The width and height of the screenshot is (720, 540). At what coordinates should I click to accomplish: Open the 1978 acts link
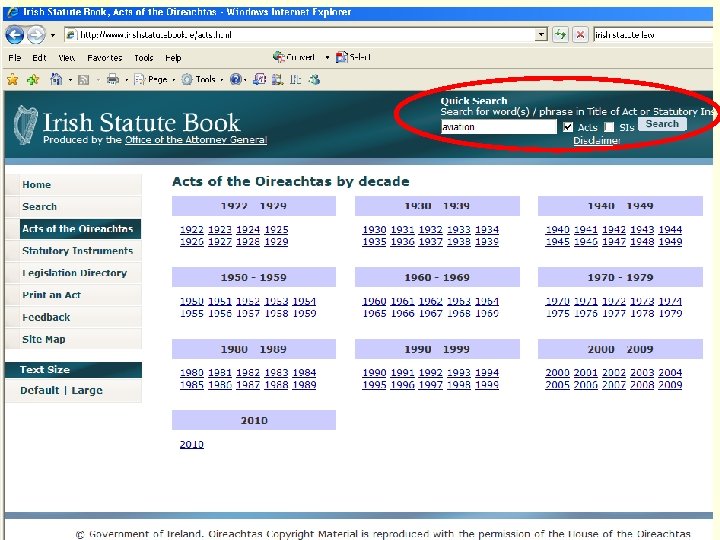tap(642, 314)
